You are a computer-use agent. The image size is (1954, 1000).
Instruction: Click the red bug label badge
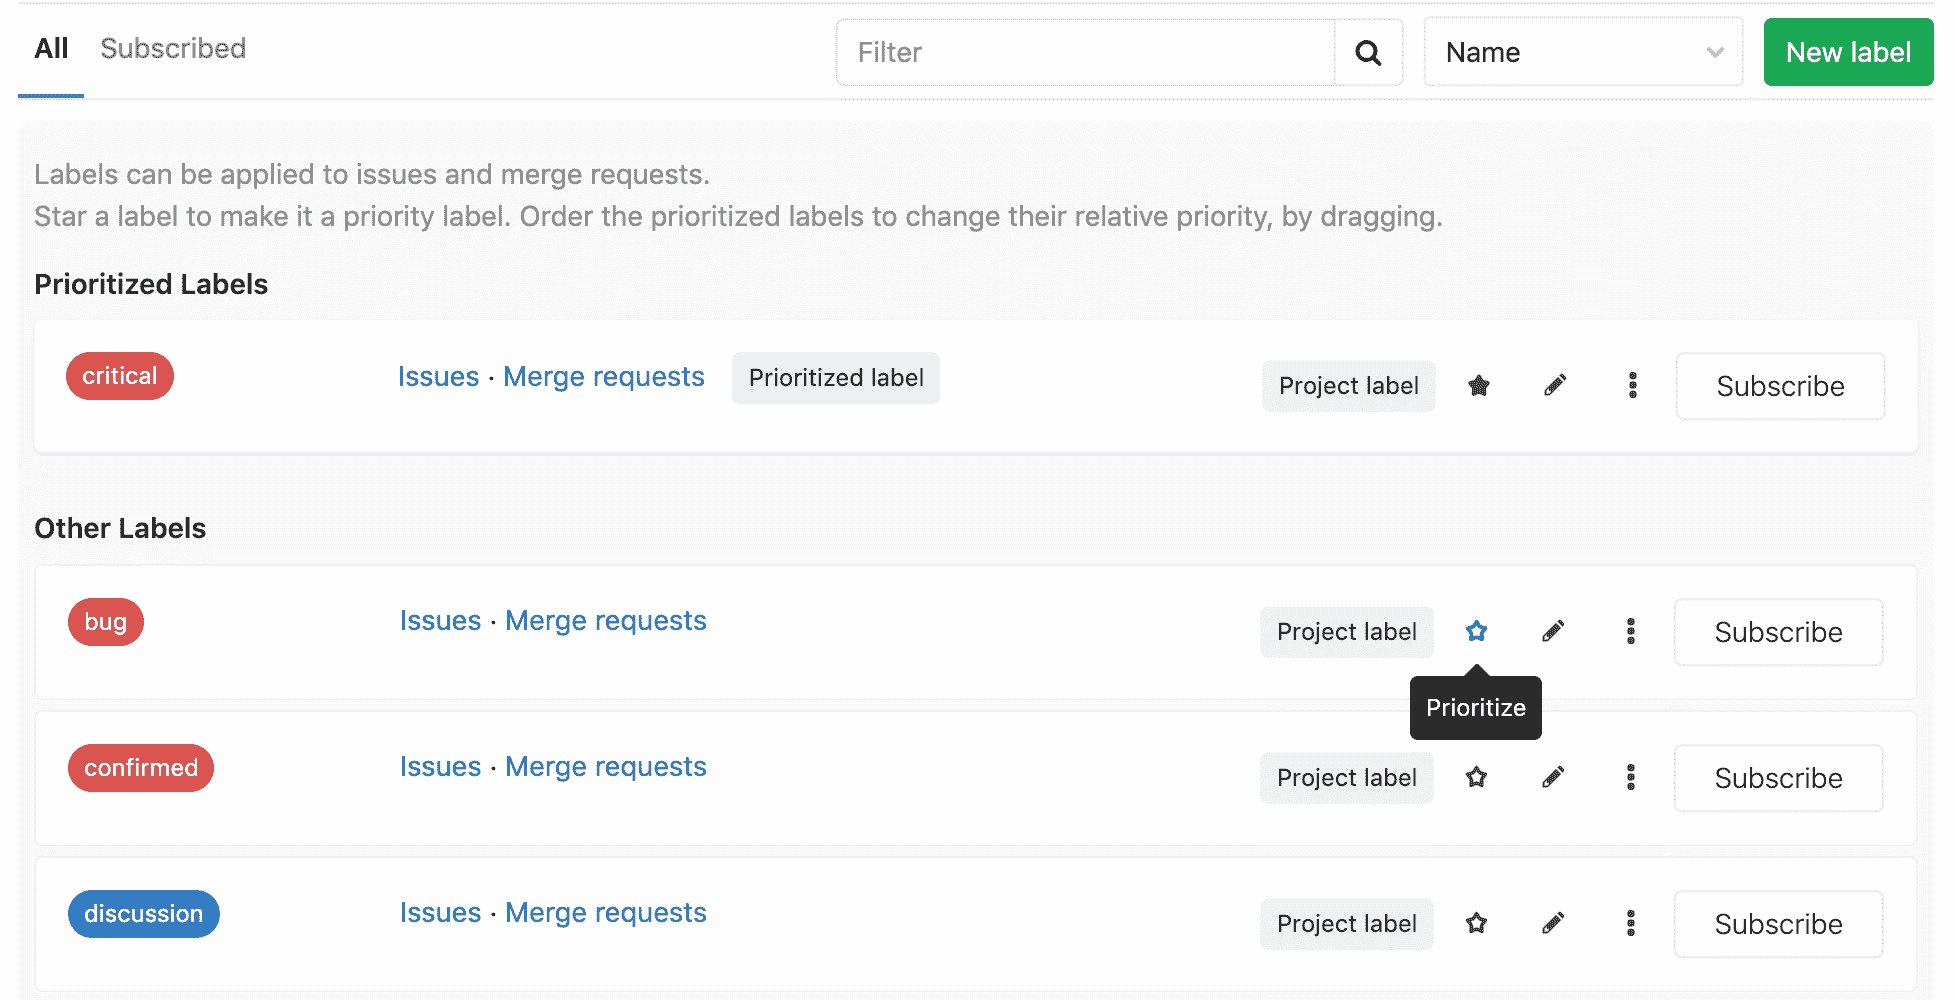pyautogui.click(x=105, y=621)
